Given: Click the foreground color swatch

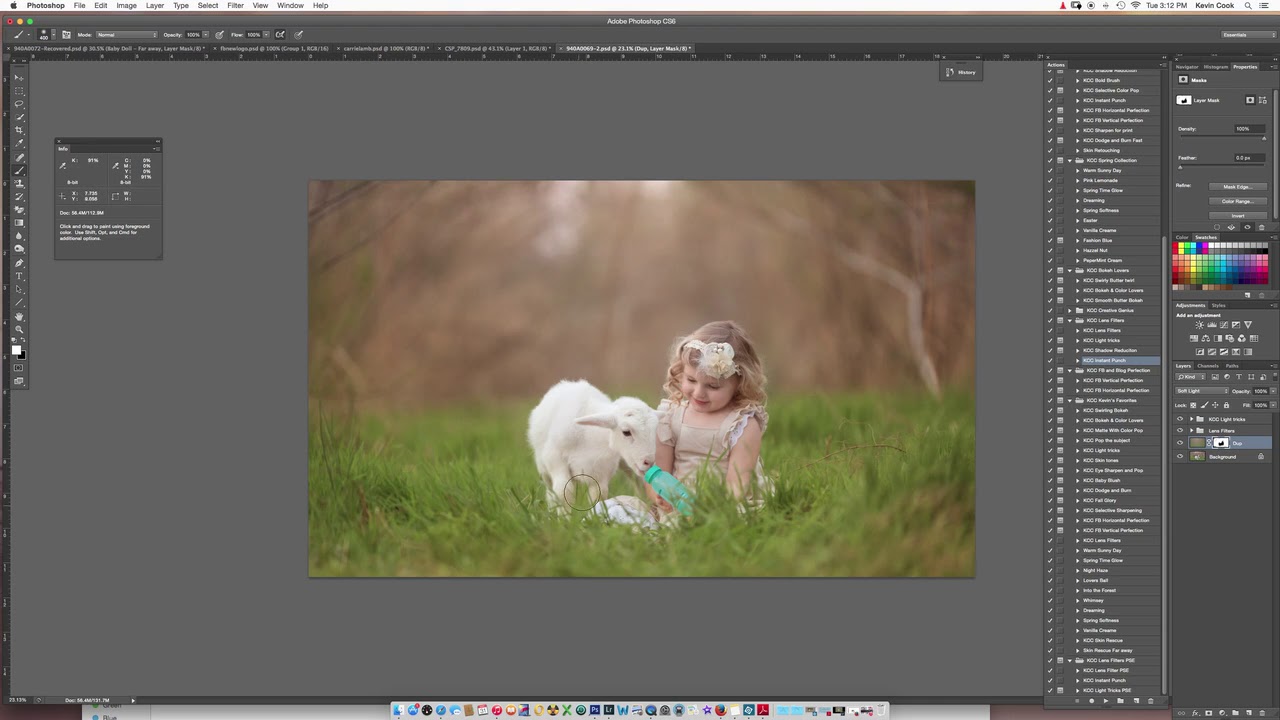Looking at the screenshot, I should [16, 349].
